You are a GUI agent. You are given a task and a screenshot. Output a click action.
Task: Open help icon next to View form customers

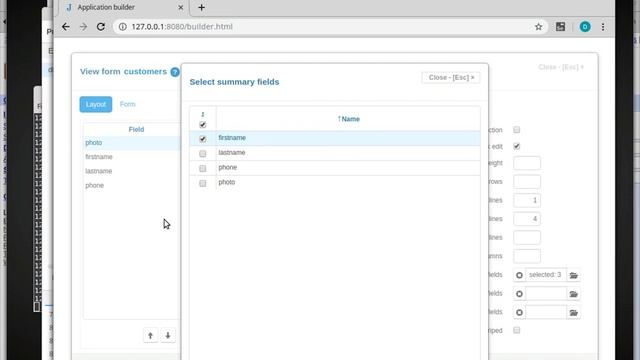pyautogui.click(x=175, y=72)
